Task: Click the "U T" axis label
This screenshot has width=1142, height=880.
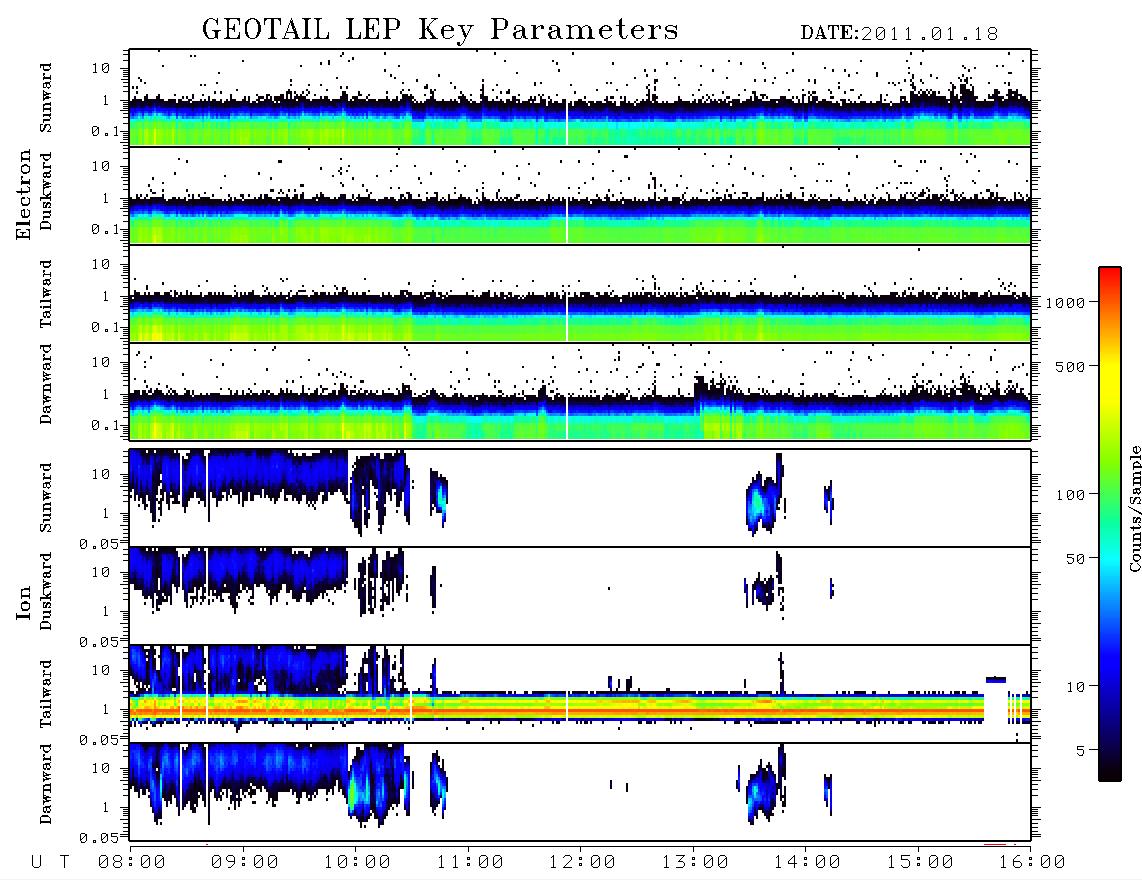Action: coord(51,863)
